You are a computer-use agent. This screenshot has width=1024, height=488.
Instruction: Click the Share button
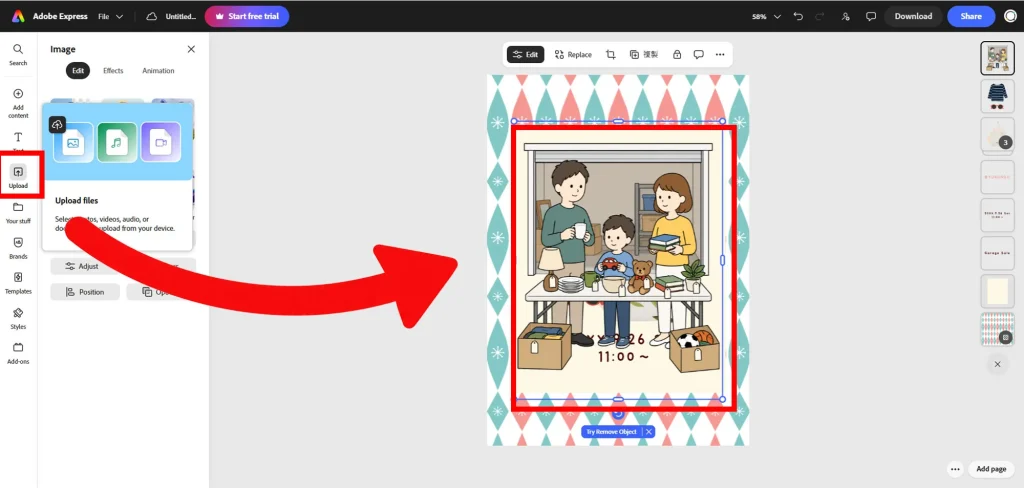[x=971, y=16]
